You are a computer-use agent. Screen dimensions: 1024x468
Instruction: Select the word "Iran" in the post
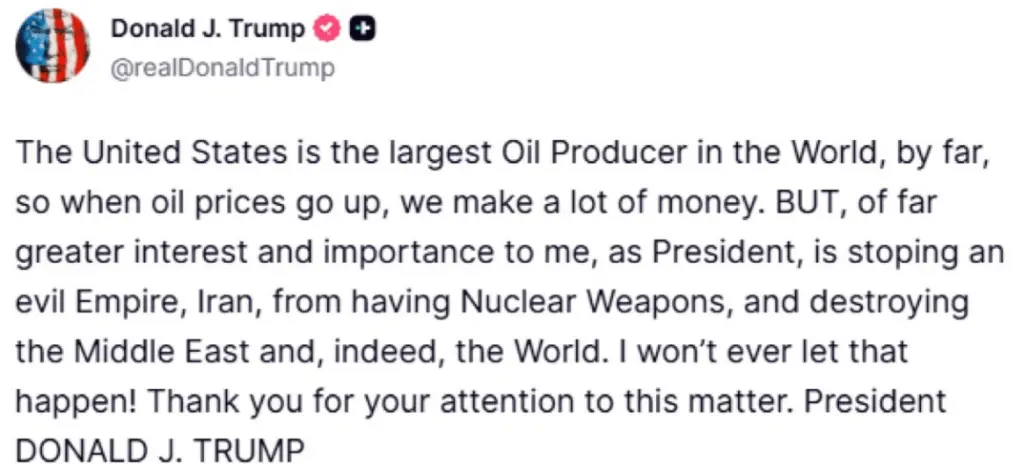tap(181, 303)
